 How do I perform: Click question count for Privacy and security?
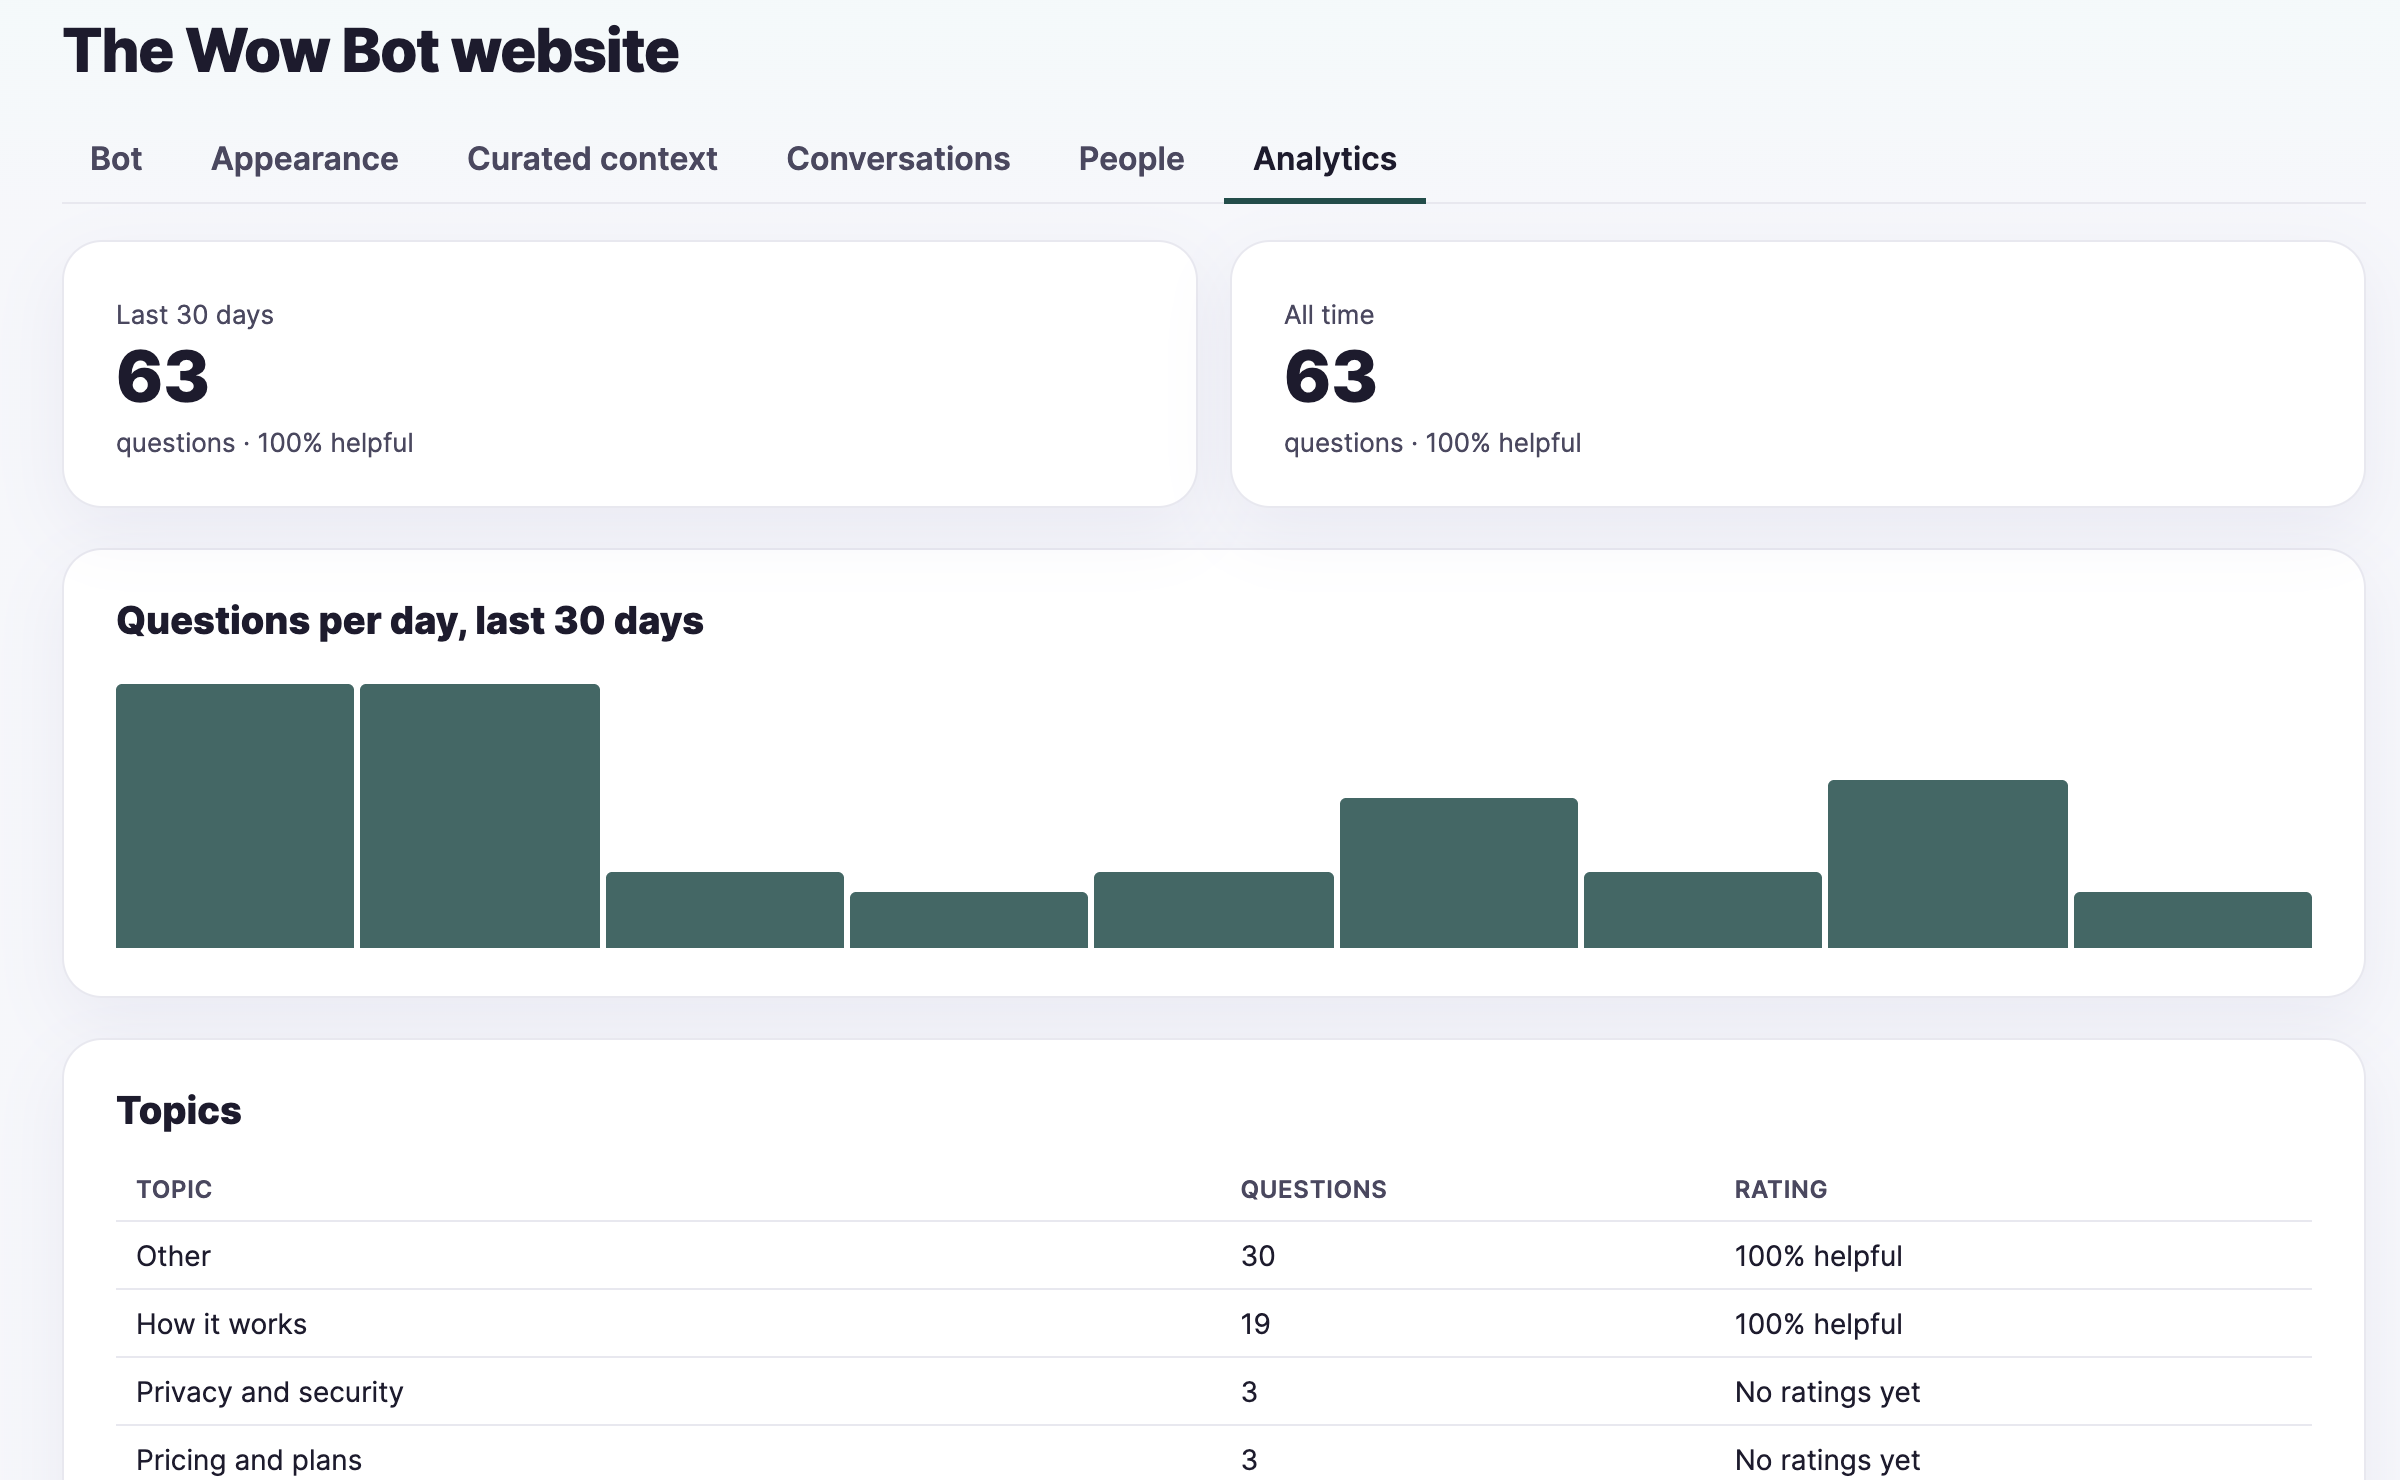[1249, 1392]
